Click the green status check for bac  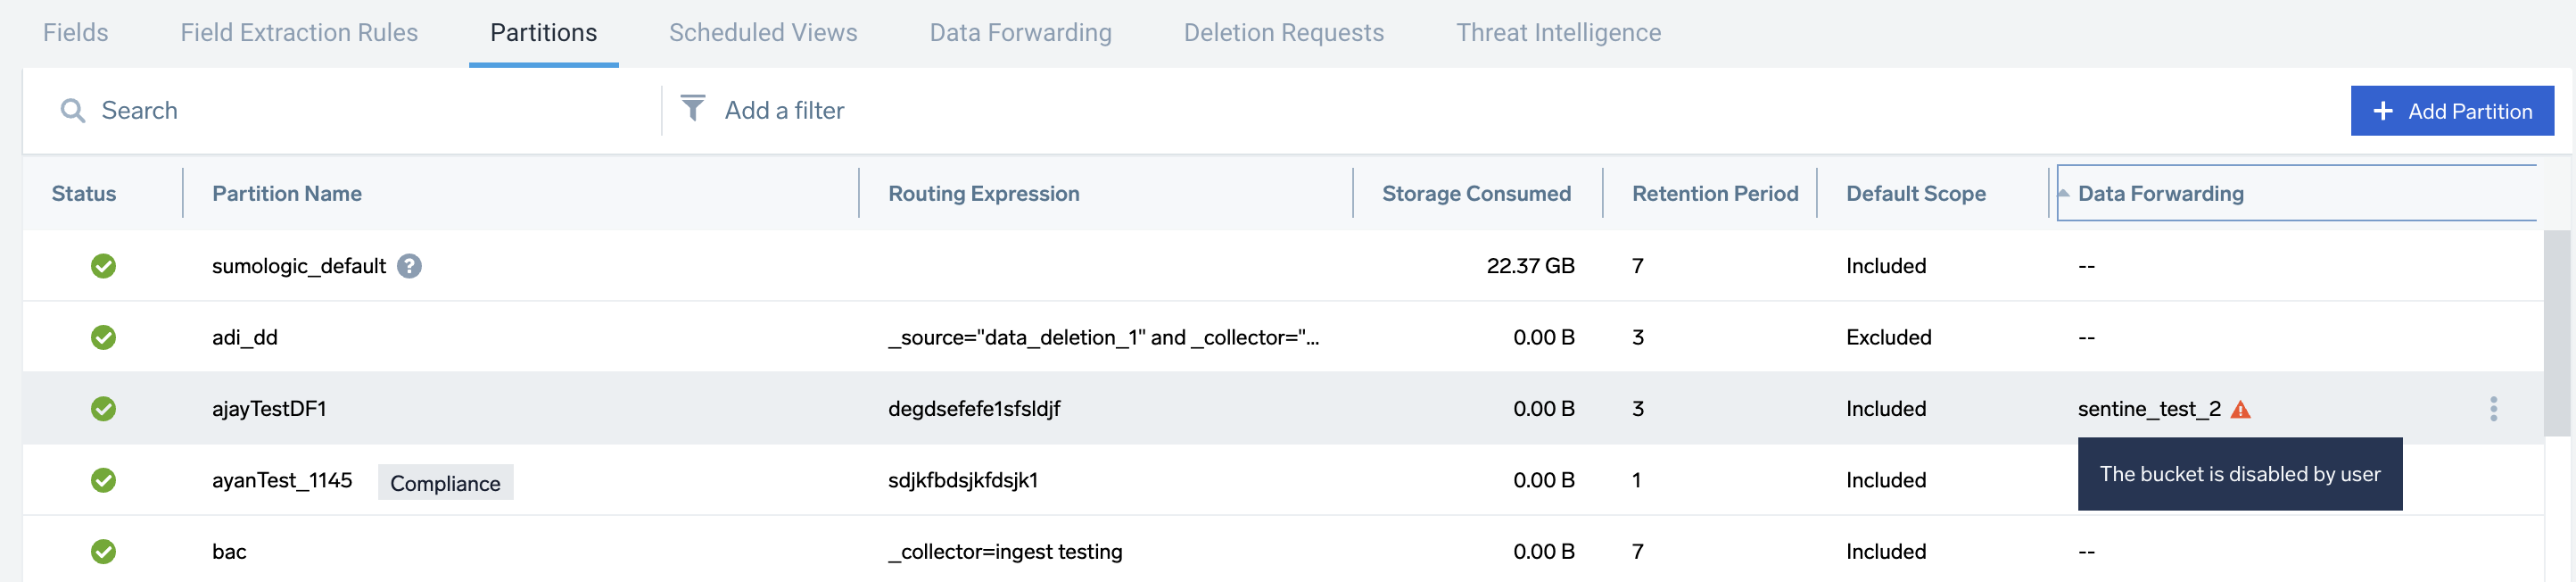[x=103, y=551]
